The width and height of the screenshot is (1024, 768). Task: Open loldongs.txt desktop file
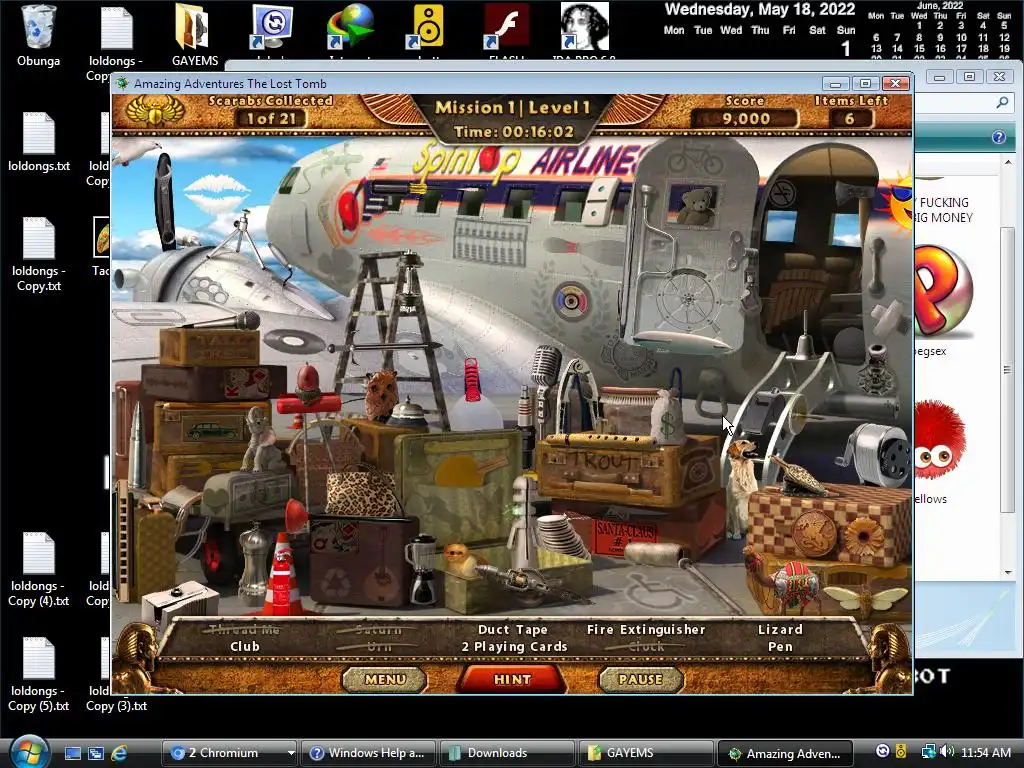pos(39,142)
